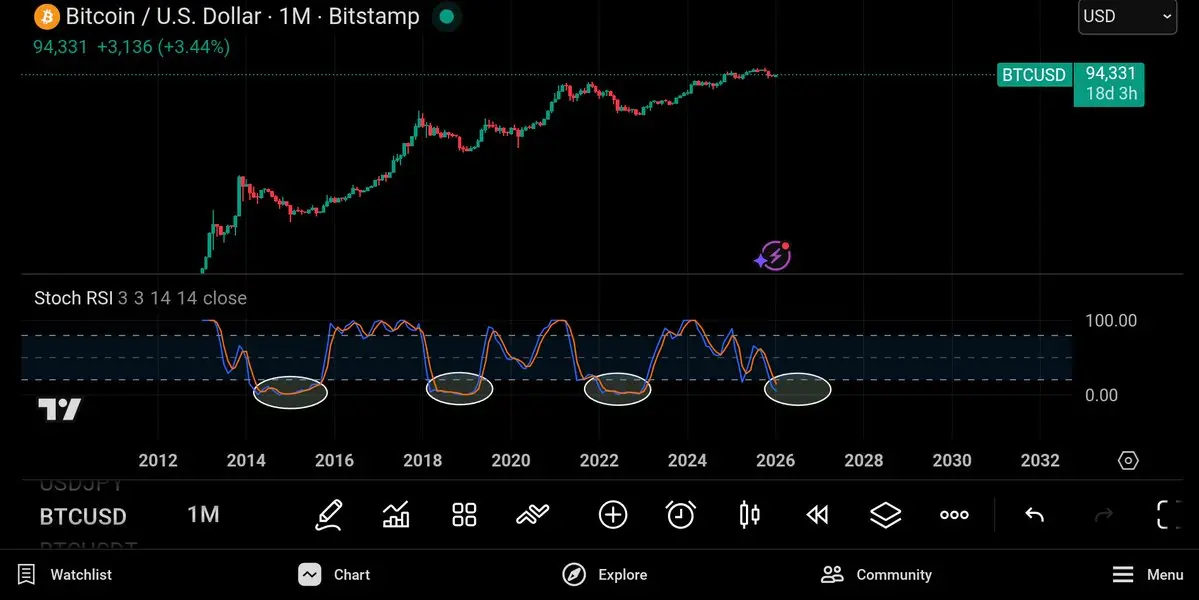Open the three-dots more options
Image resolution: width=1199 pixels, height=600 pixels.
tap(954, 515)
